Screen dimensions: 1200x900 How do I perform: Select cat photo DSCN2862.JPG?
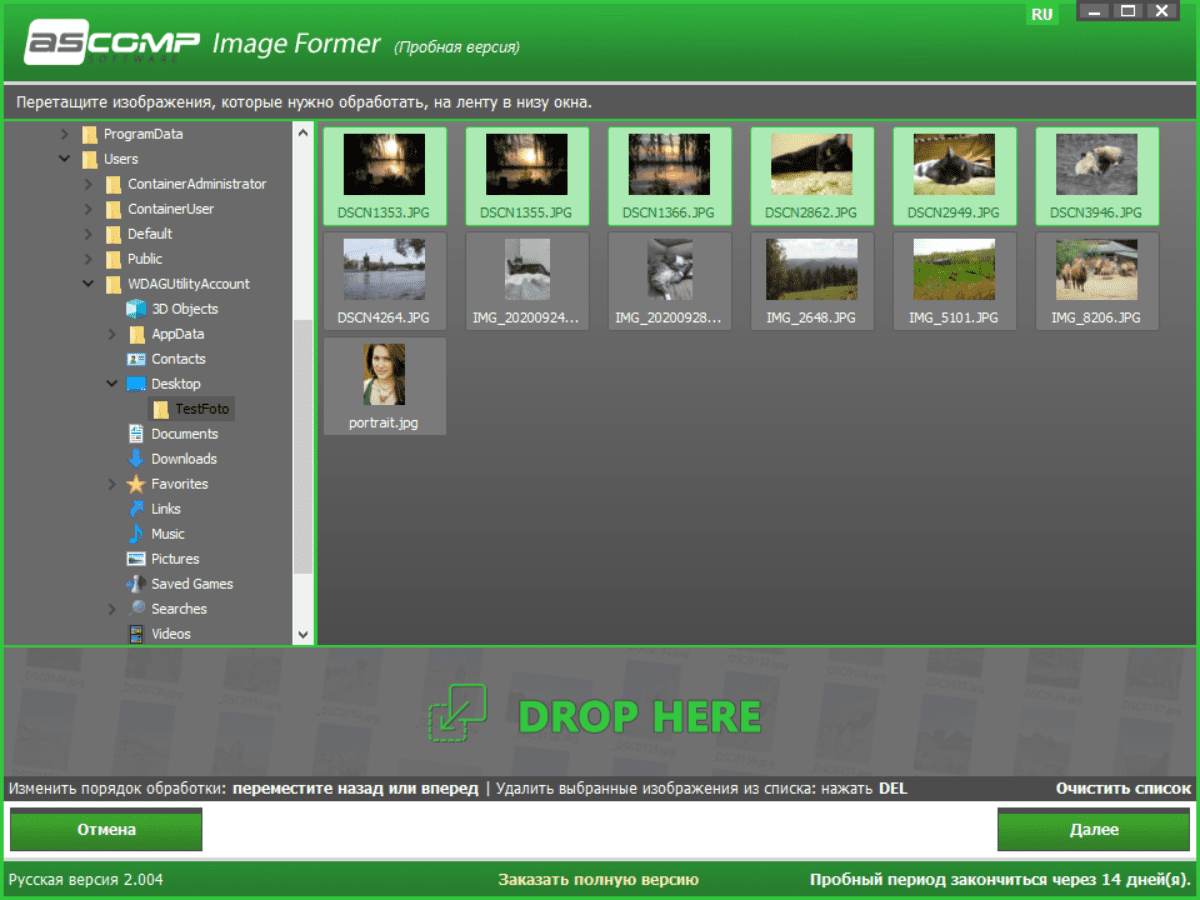click(812, 176)
